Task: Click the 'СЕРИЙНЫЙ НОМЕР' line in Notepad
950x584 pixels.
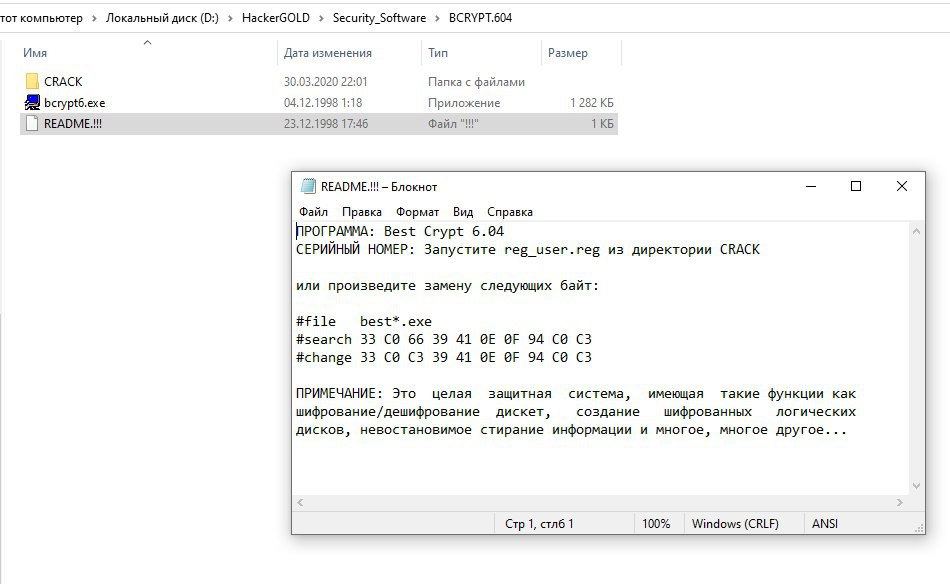Action: 528,250
